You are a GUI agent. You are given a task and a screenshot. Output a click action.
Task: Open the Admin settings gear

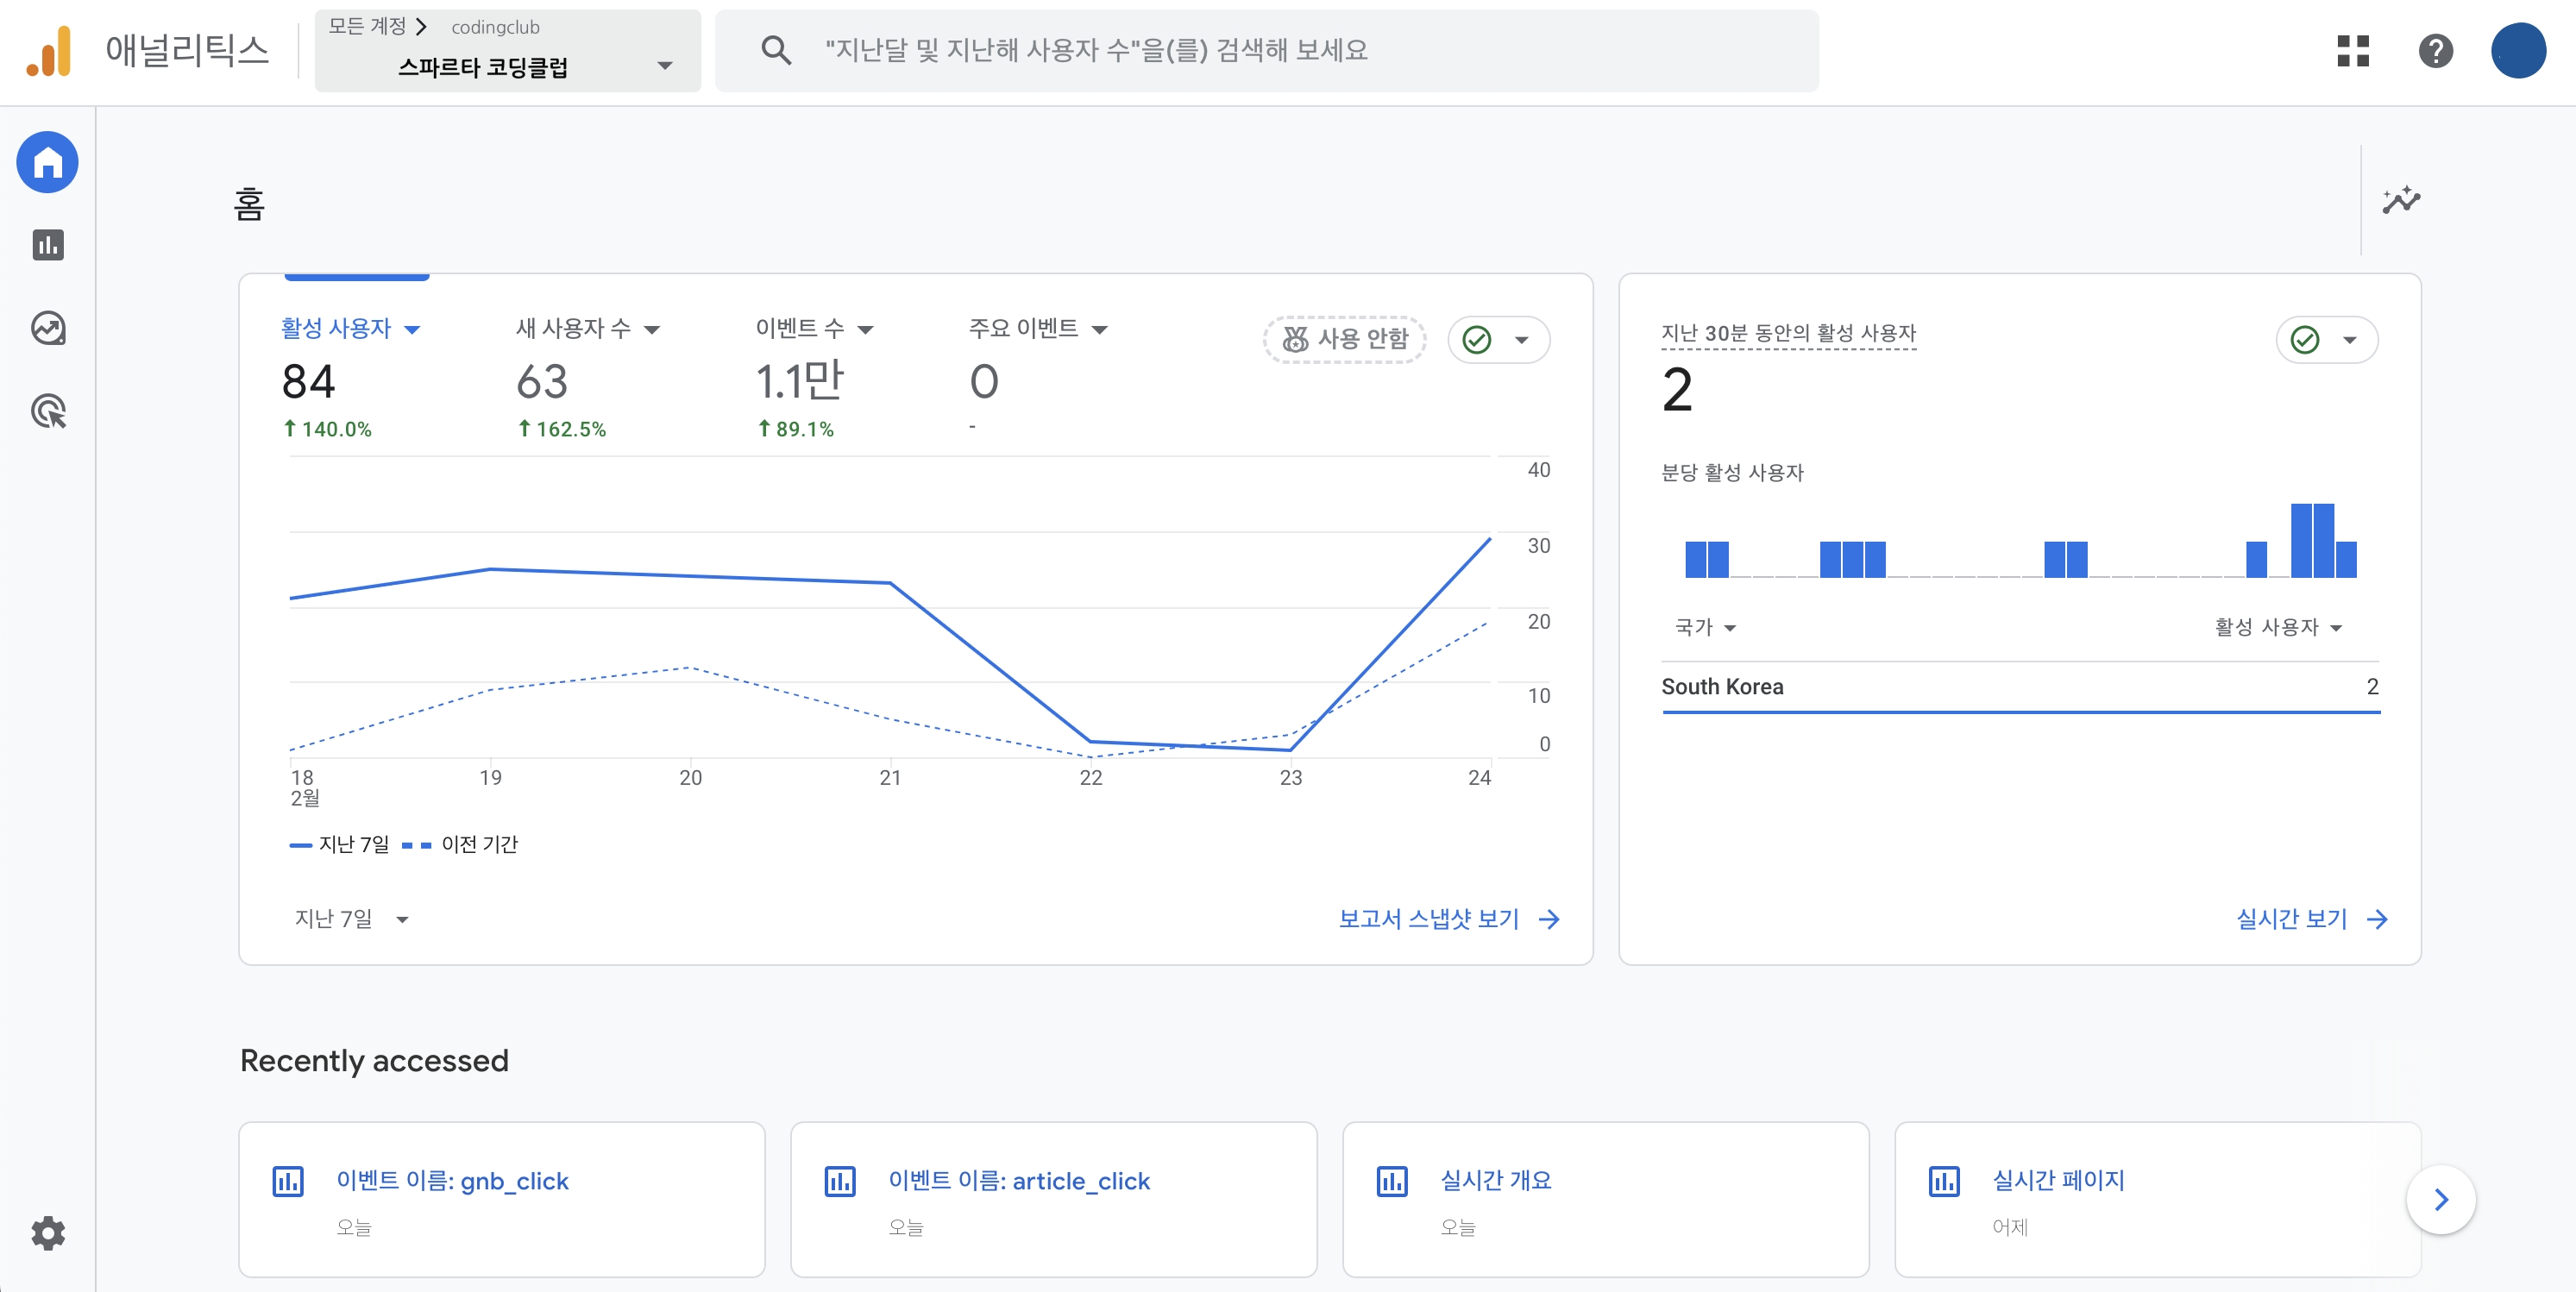tap(48, 1233)
